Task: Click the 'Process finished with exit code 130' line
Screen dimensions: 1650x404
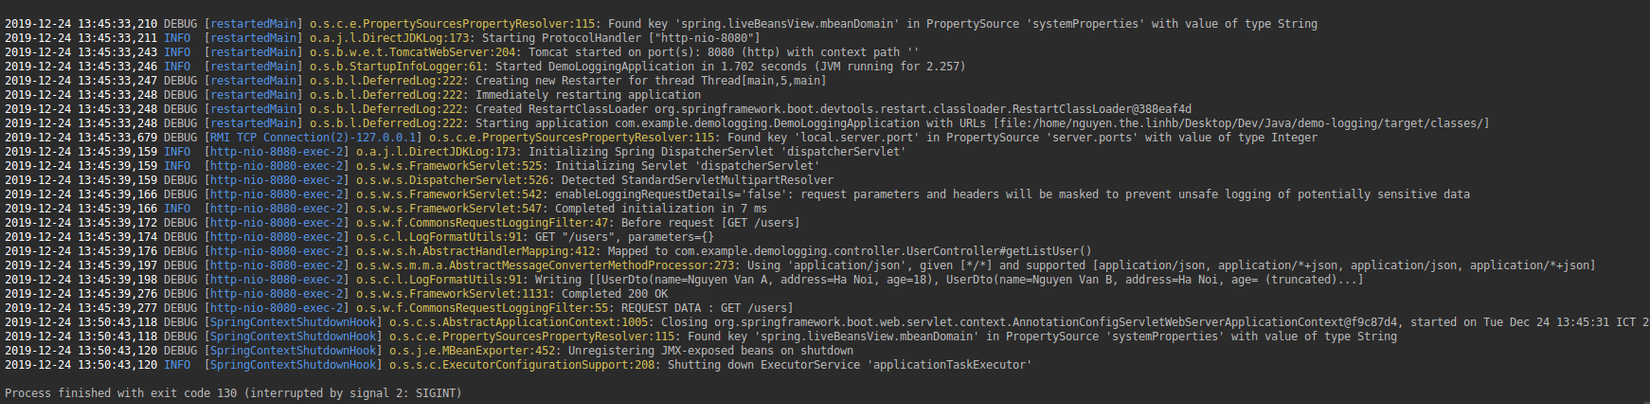Action: (233, 393)
